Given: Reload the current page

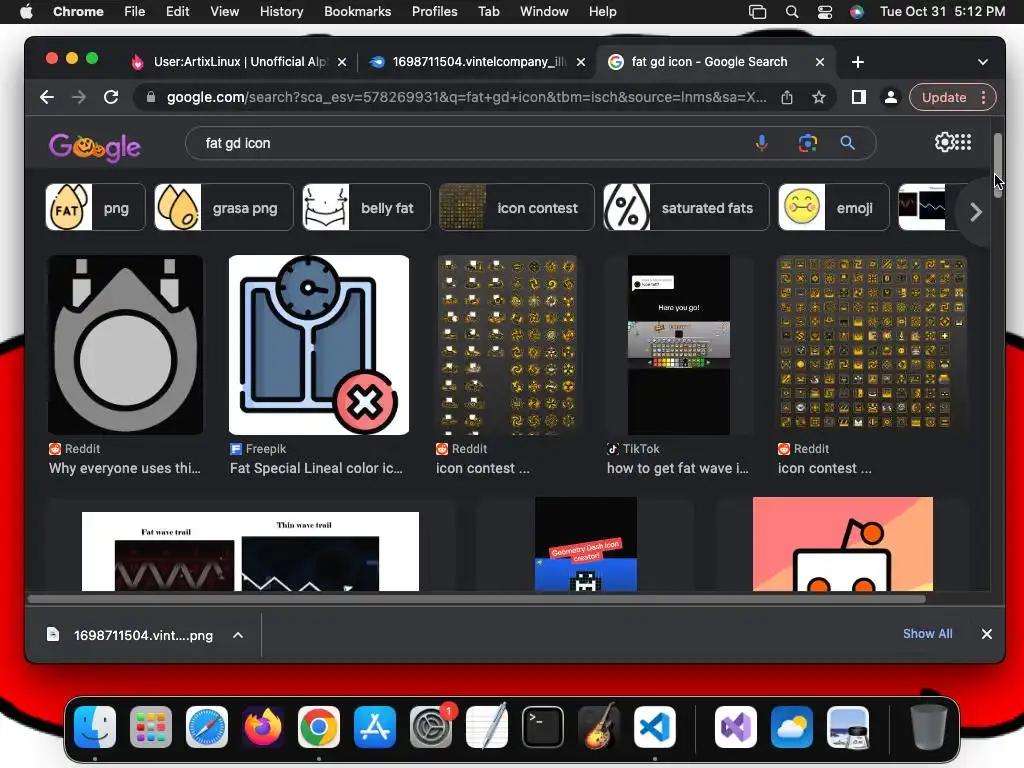Looking at the screenshot, I should pyautogui.click(x=111, y=97).
